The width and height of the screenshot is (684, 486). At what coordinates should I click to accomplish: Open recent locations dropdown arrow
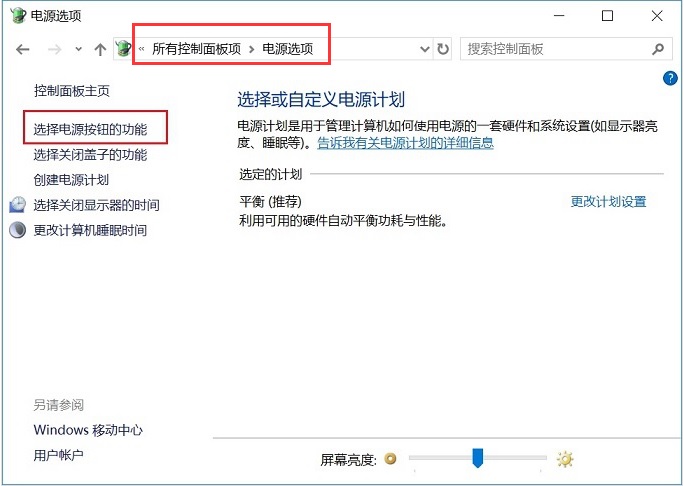(x=77, y=49)
